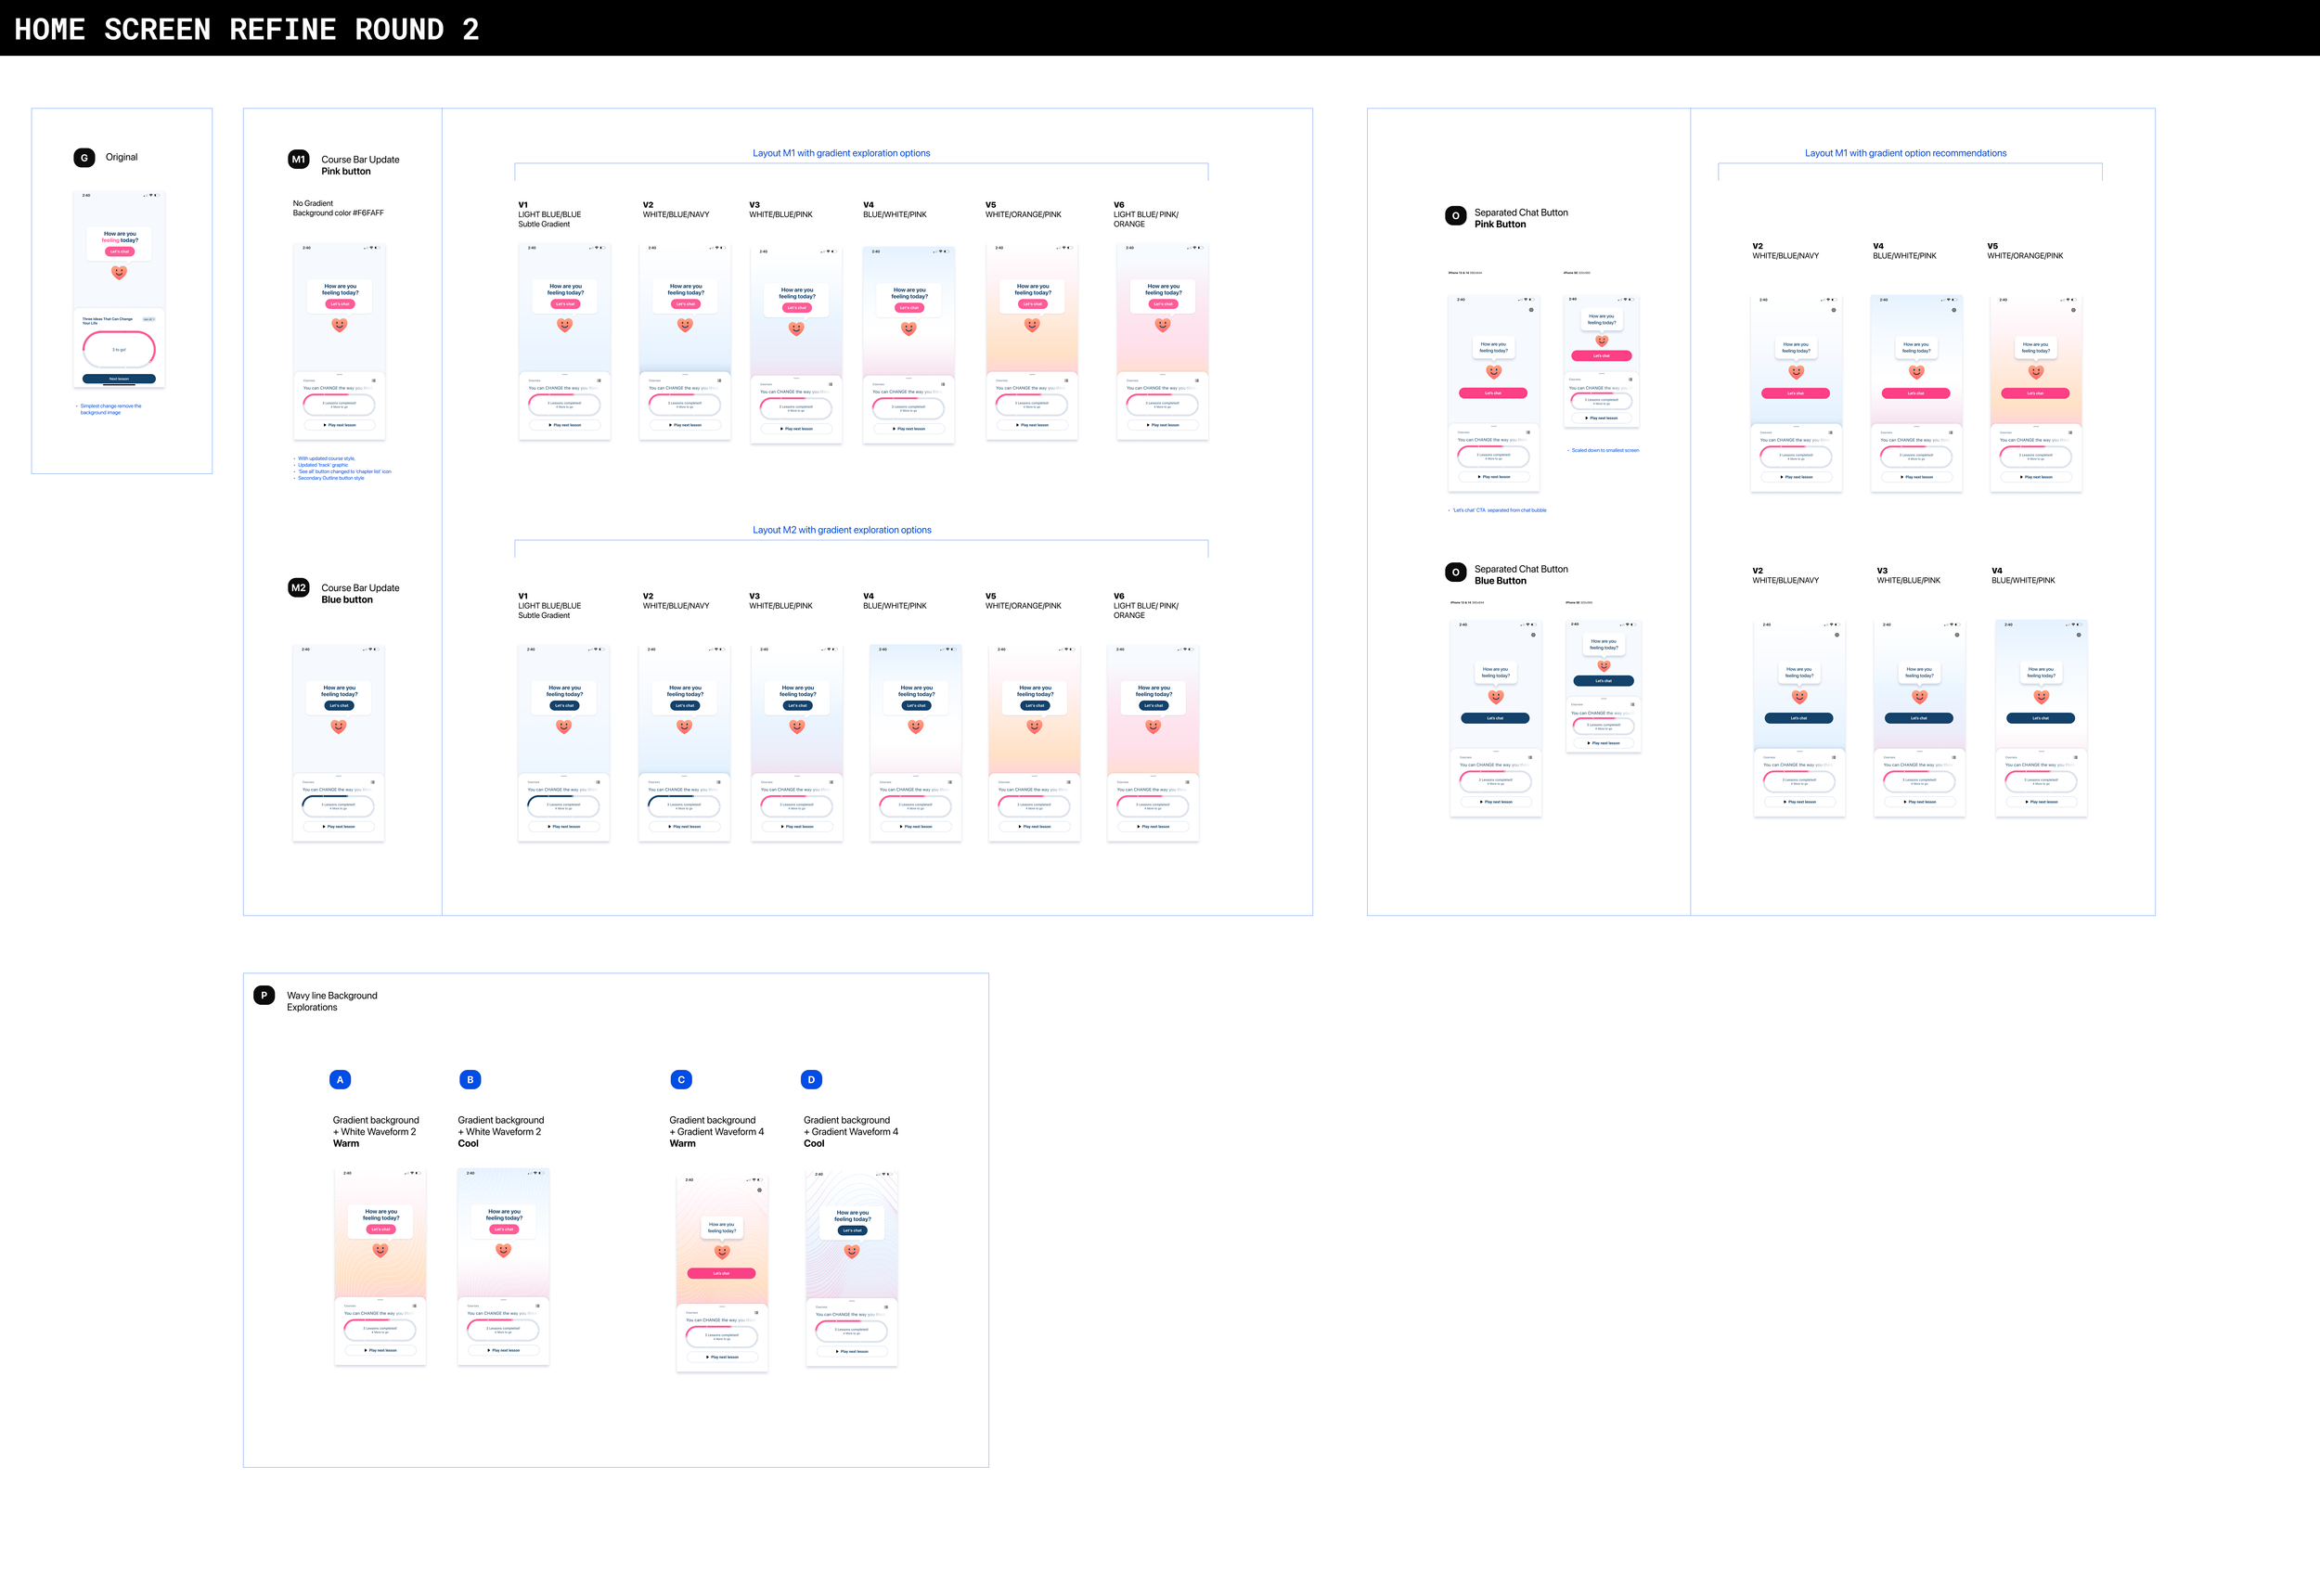The height and width of the screenshot is (1596, 2320).
Task: Select the blue A badge in wavy explorations
Action: (340, 1079)
